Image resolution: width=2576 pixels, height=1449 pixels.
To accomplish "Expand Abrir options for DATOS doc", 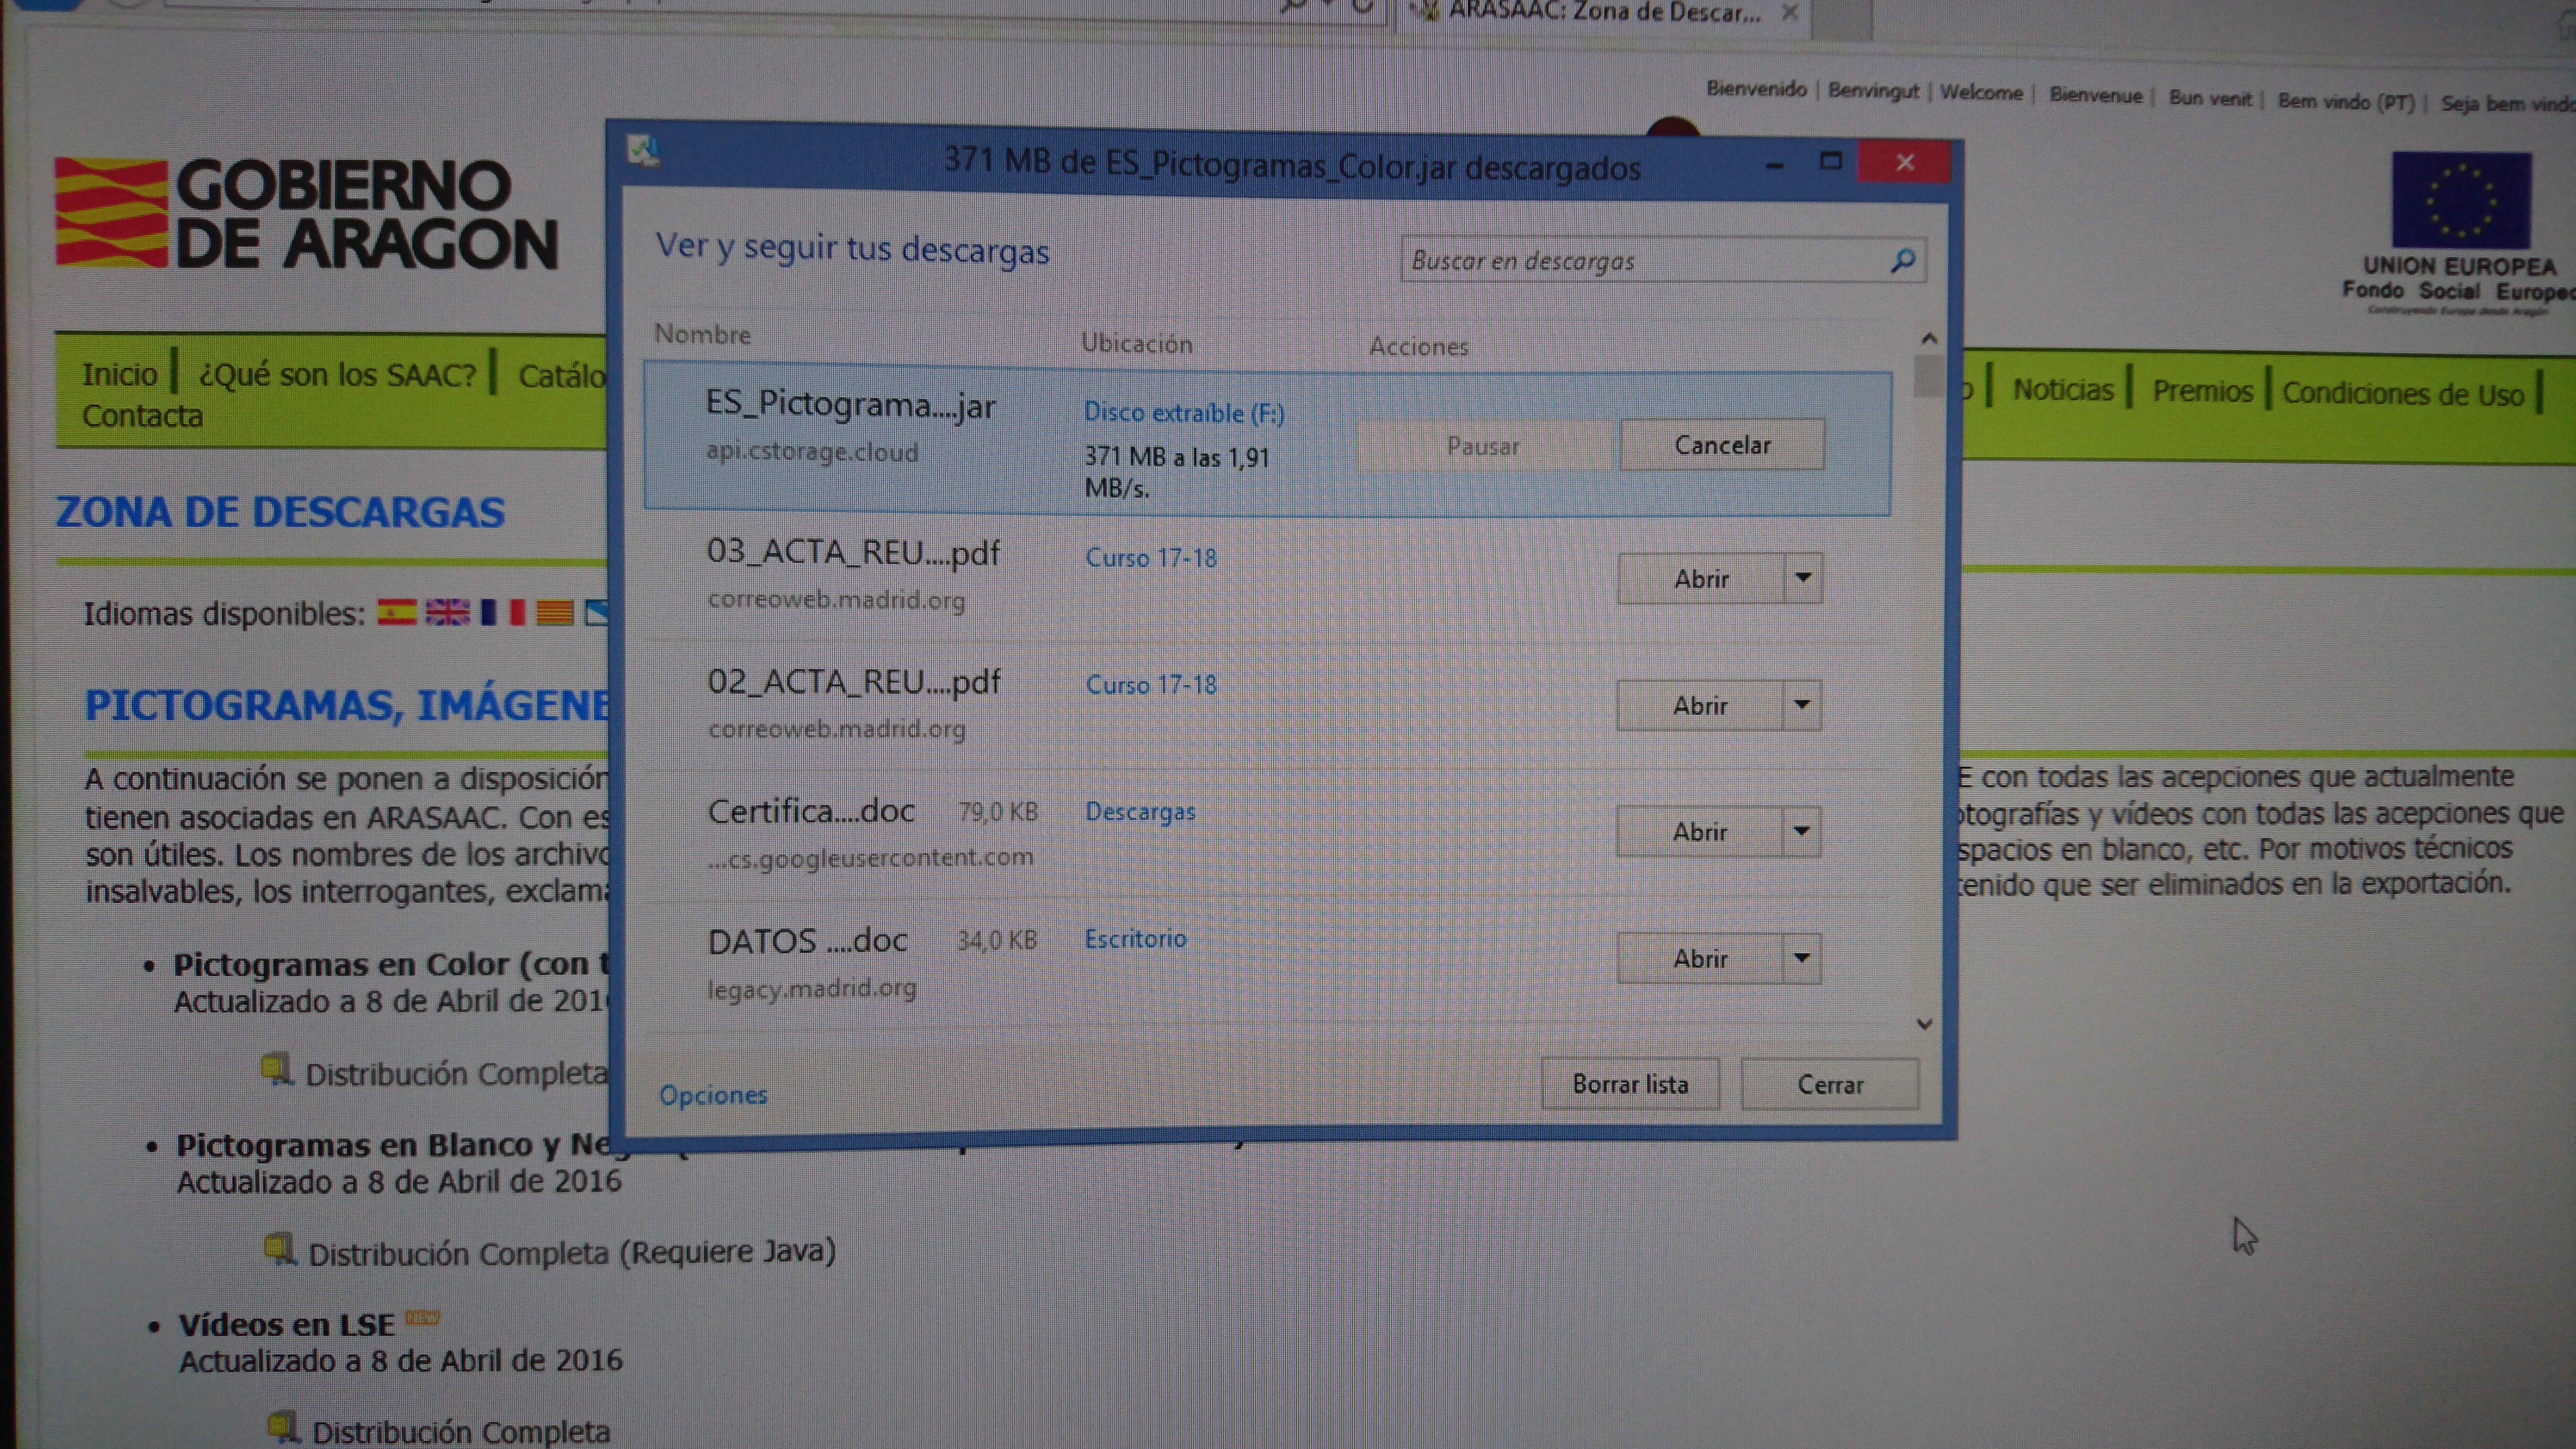I will coord(1801,958).
